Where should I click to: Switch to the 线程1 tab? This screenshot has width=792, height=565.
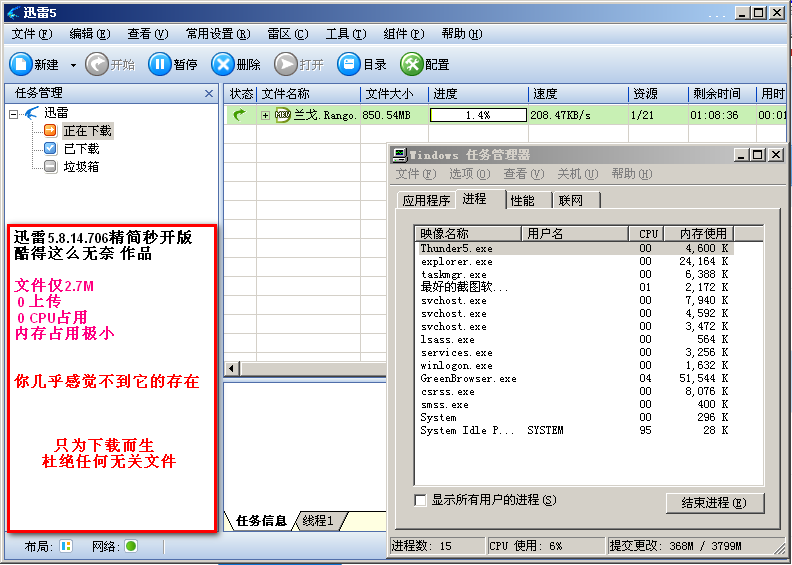pos(318,521)
